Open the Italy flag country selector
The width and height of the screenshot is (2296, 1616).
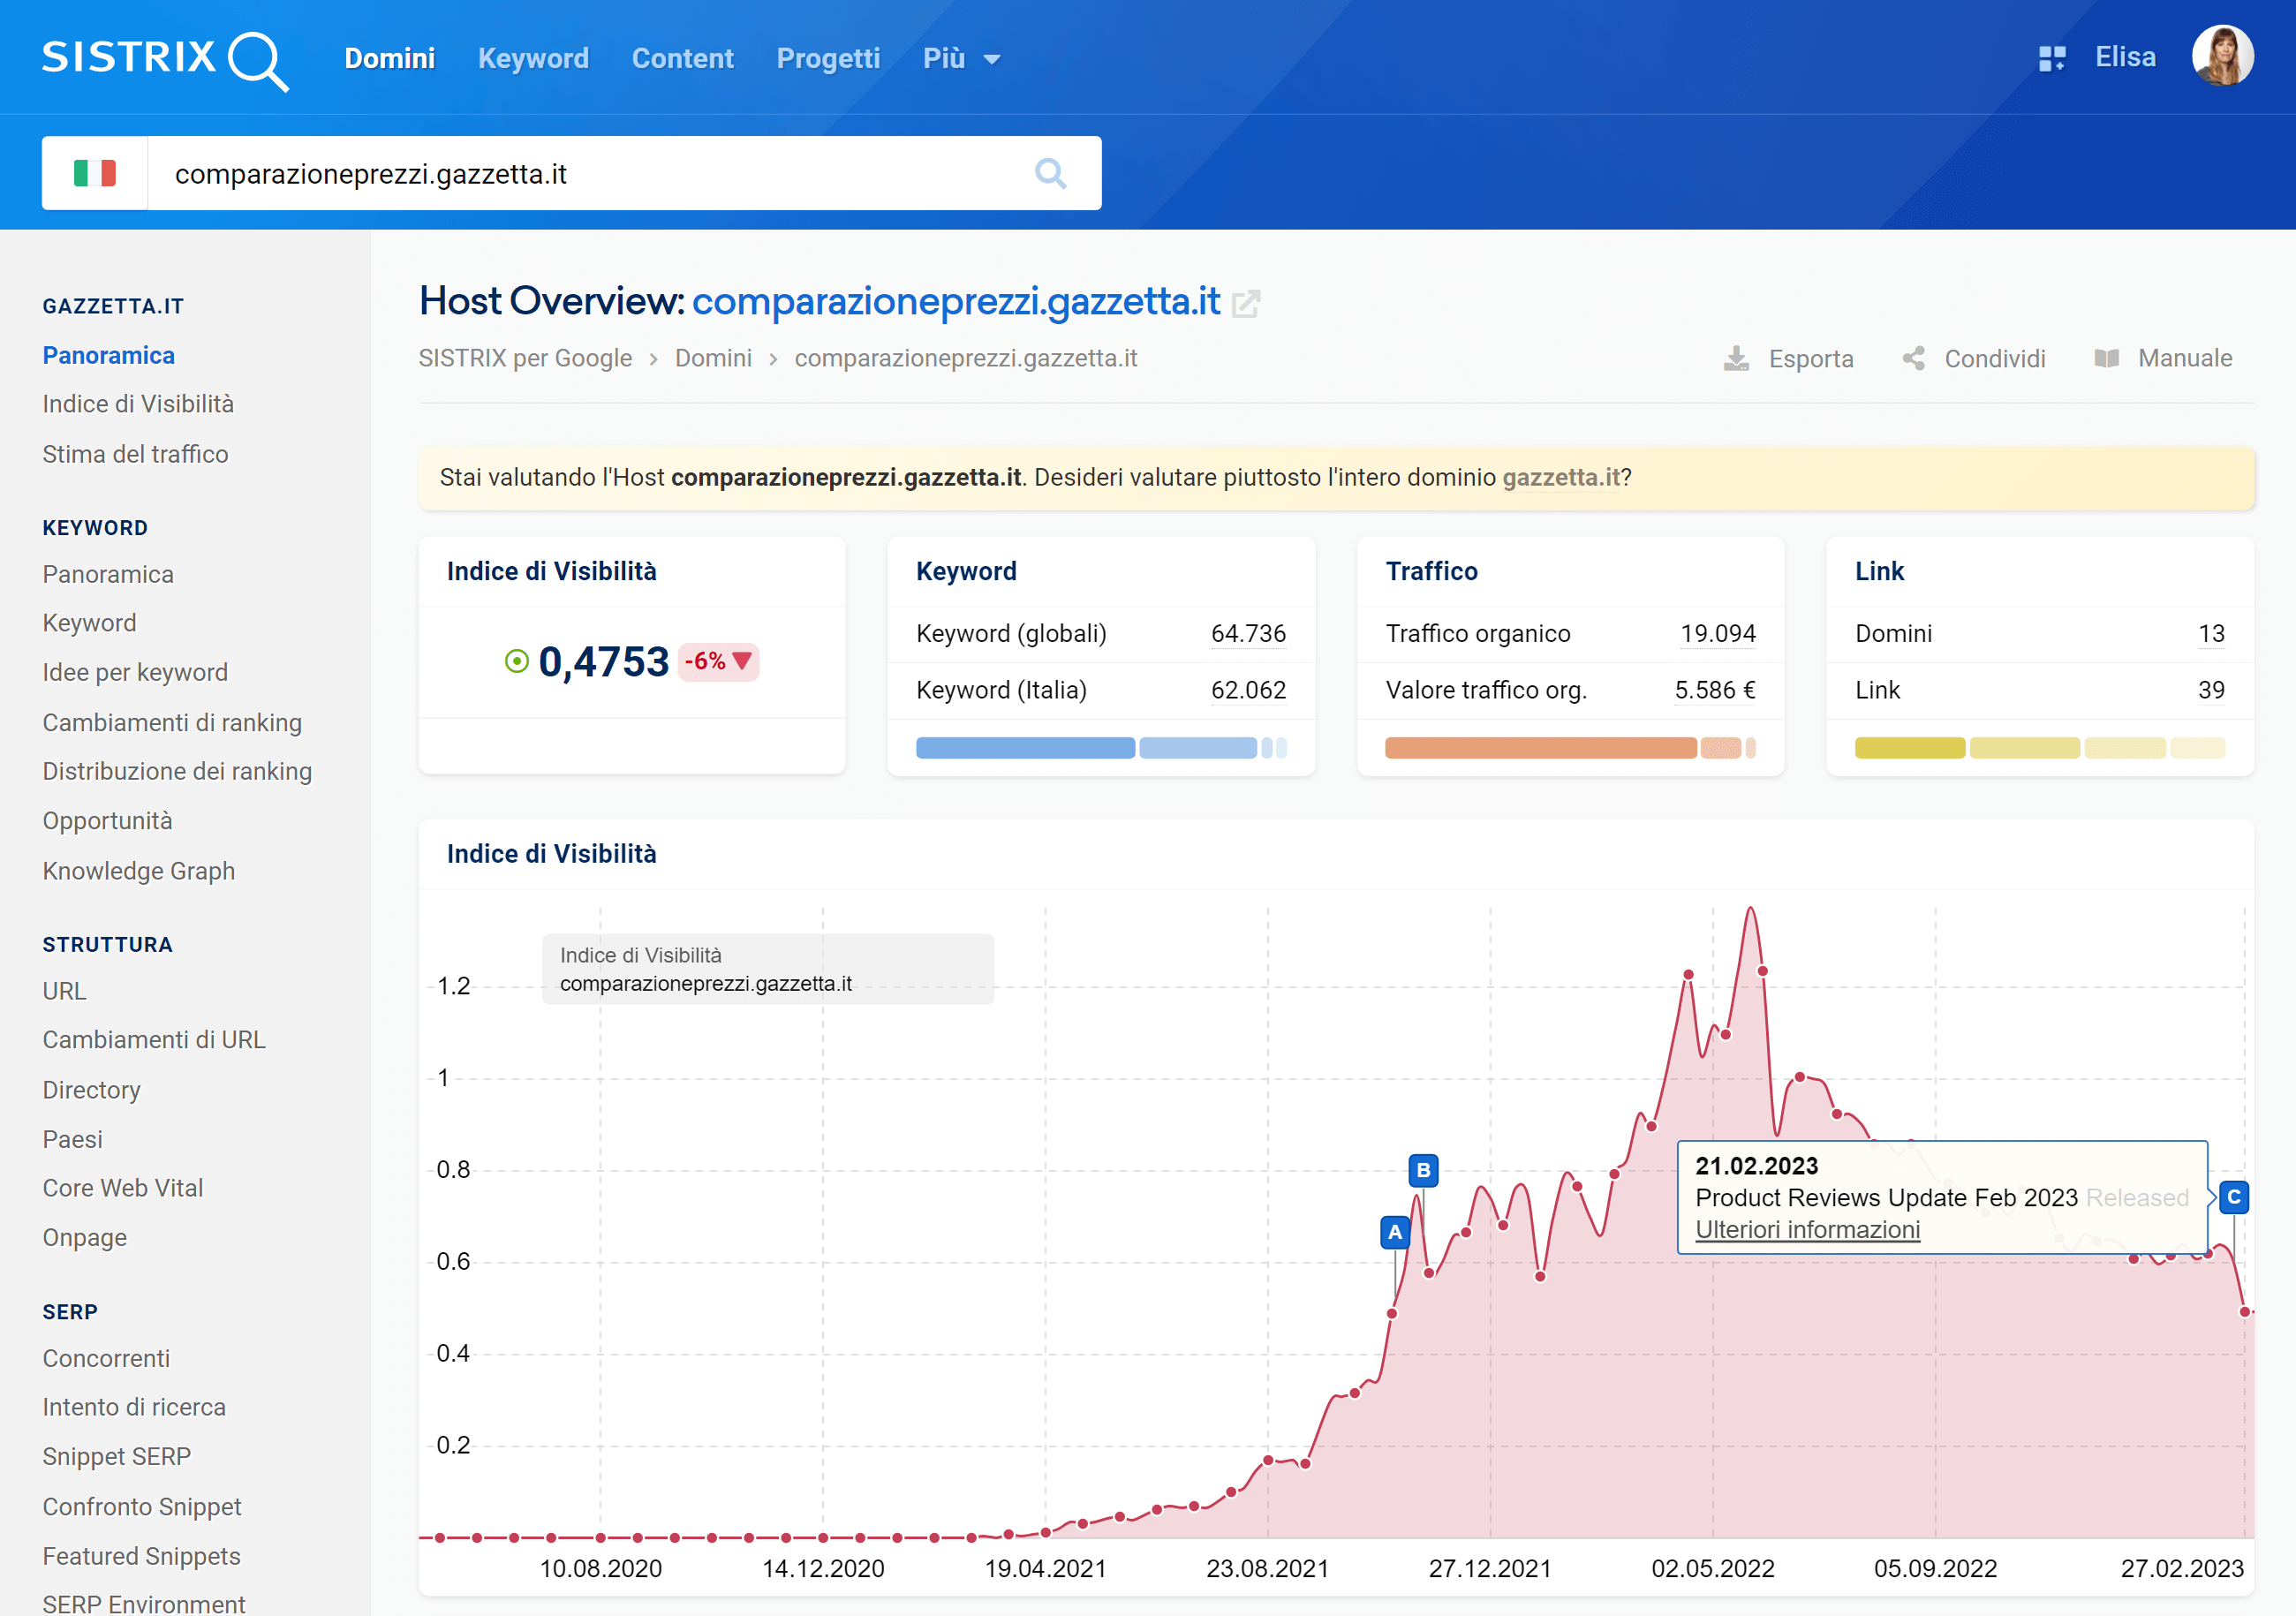tap(95, 174)
